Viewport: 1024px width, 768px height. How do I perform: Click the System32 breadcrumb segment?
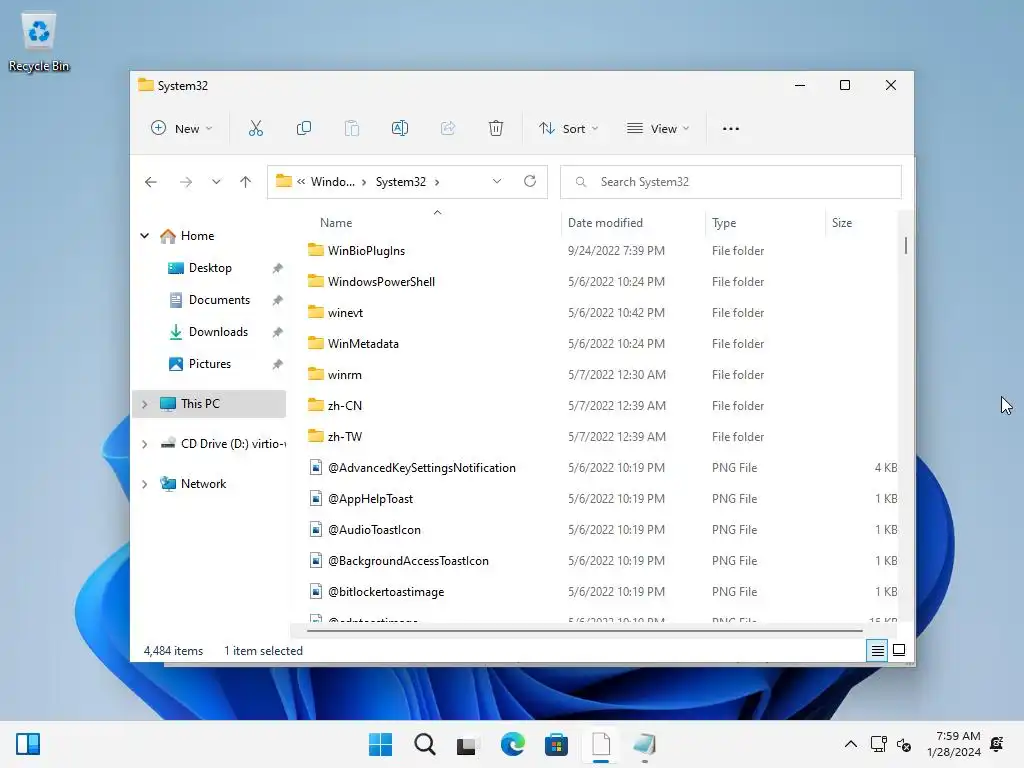tap(400, 182)
